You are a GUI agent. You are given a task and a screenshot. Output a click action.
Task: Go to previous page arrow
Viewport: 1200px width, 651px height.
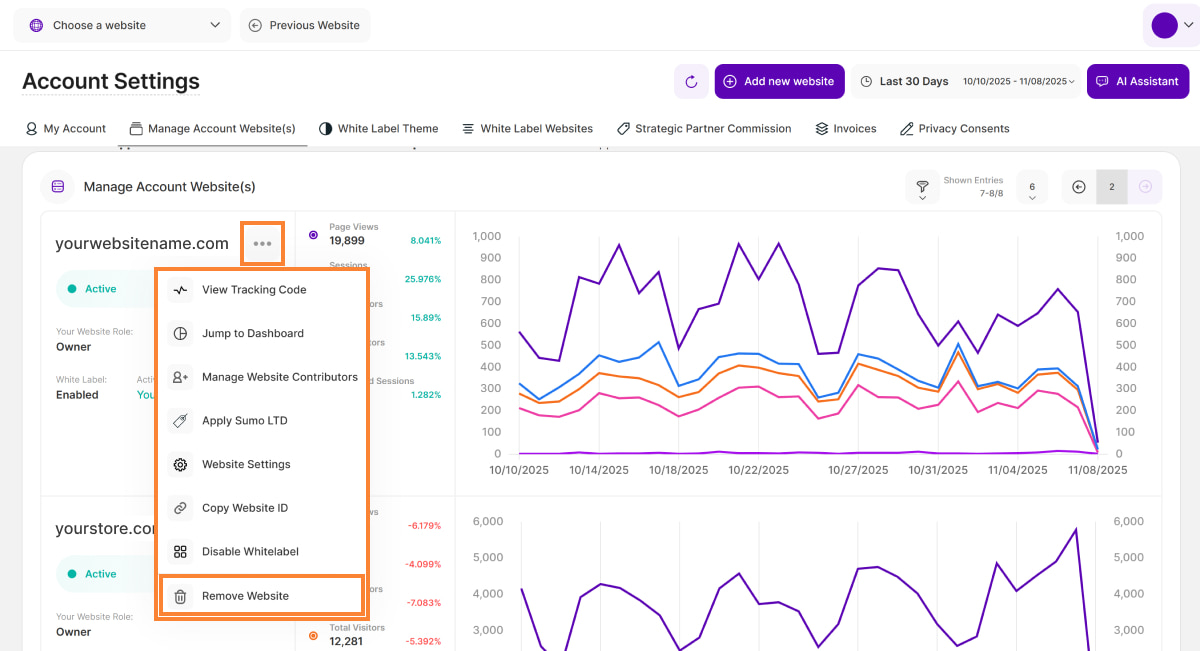[1078, 187]
